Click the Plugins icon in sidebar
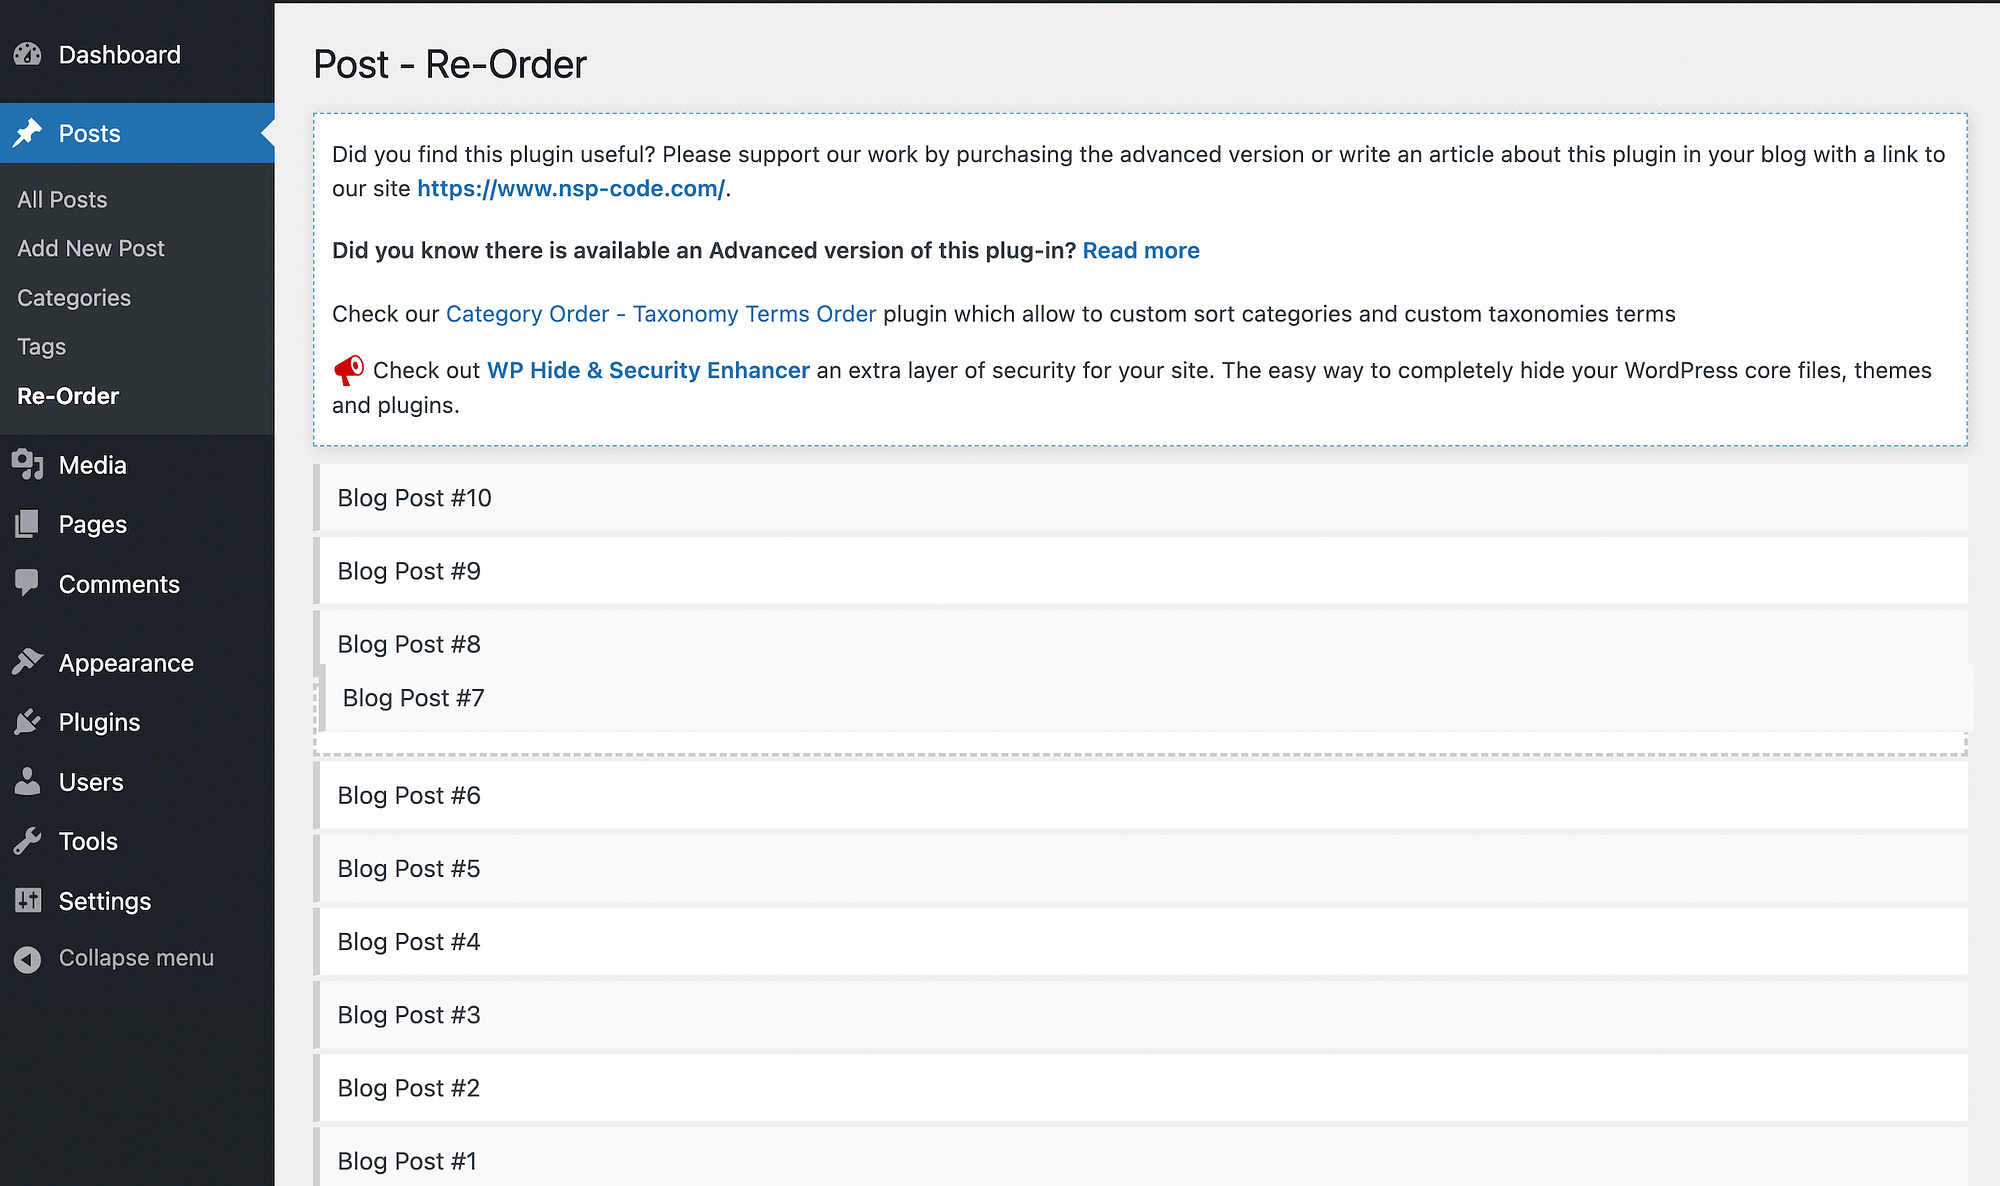The image size is (2000, 1186). (x=28, y=721)
